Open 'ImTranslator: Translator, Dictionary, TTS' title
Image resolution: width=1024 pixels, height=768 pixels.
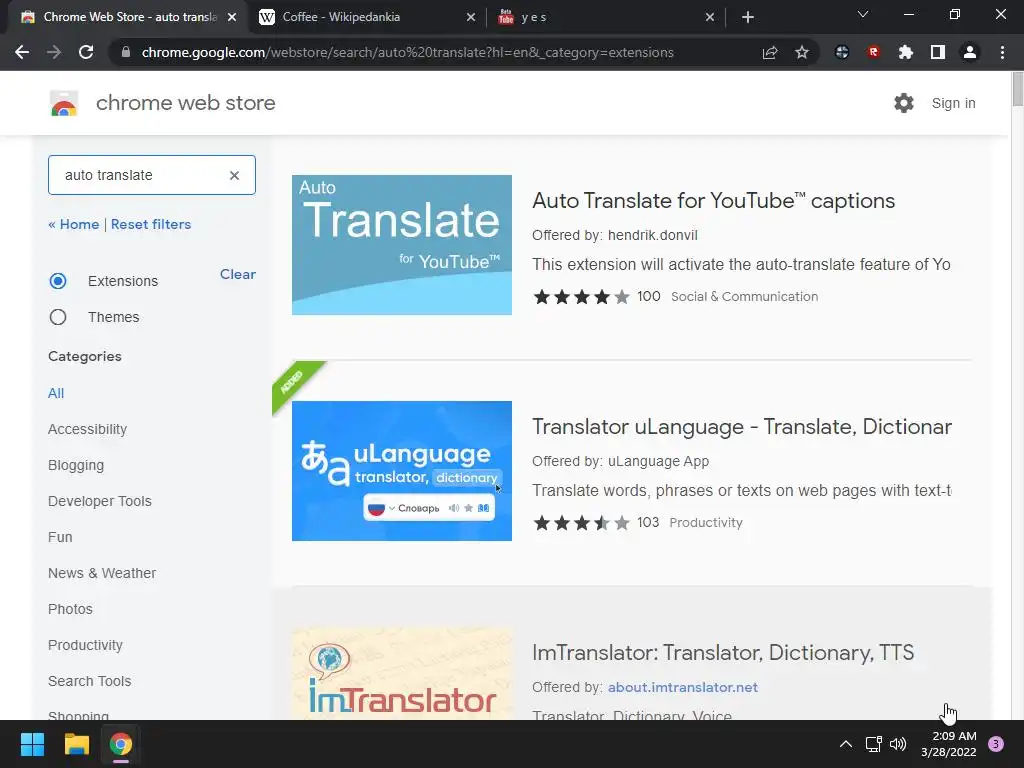723,652
